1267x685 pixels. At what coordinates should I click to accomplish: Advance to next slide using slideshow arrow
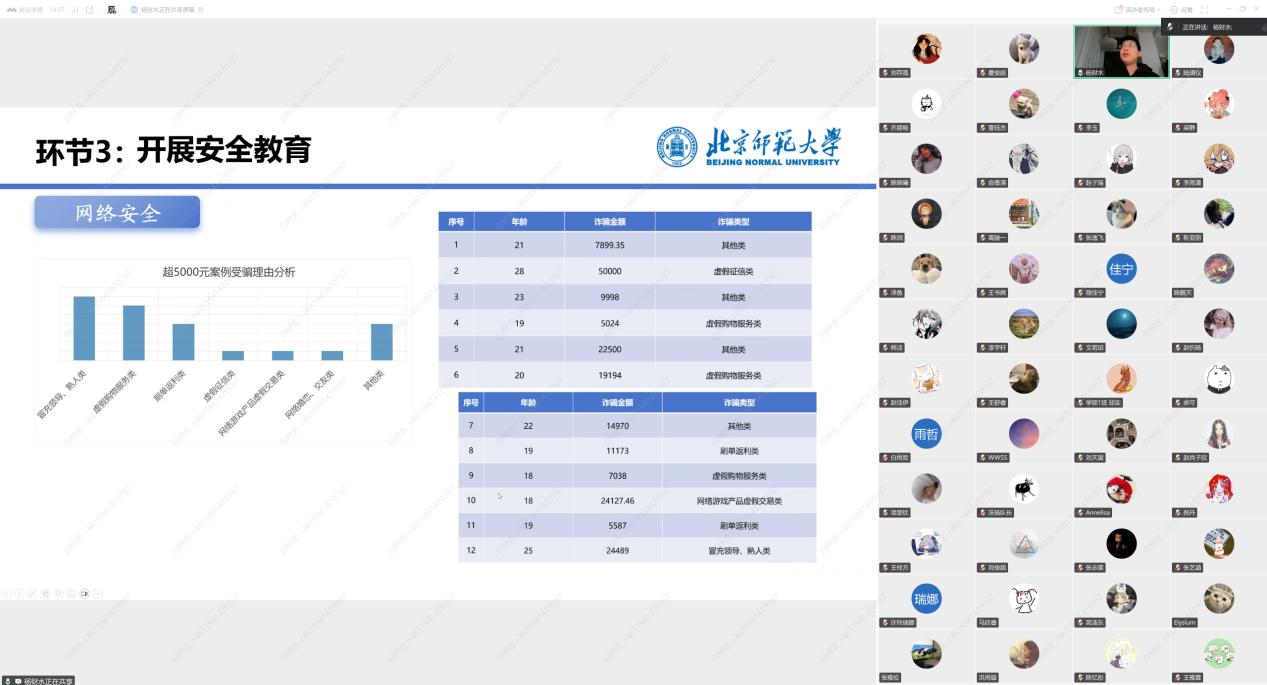19,593
